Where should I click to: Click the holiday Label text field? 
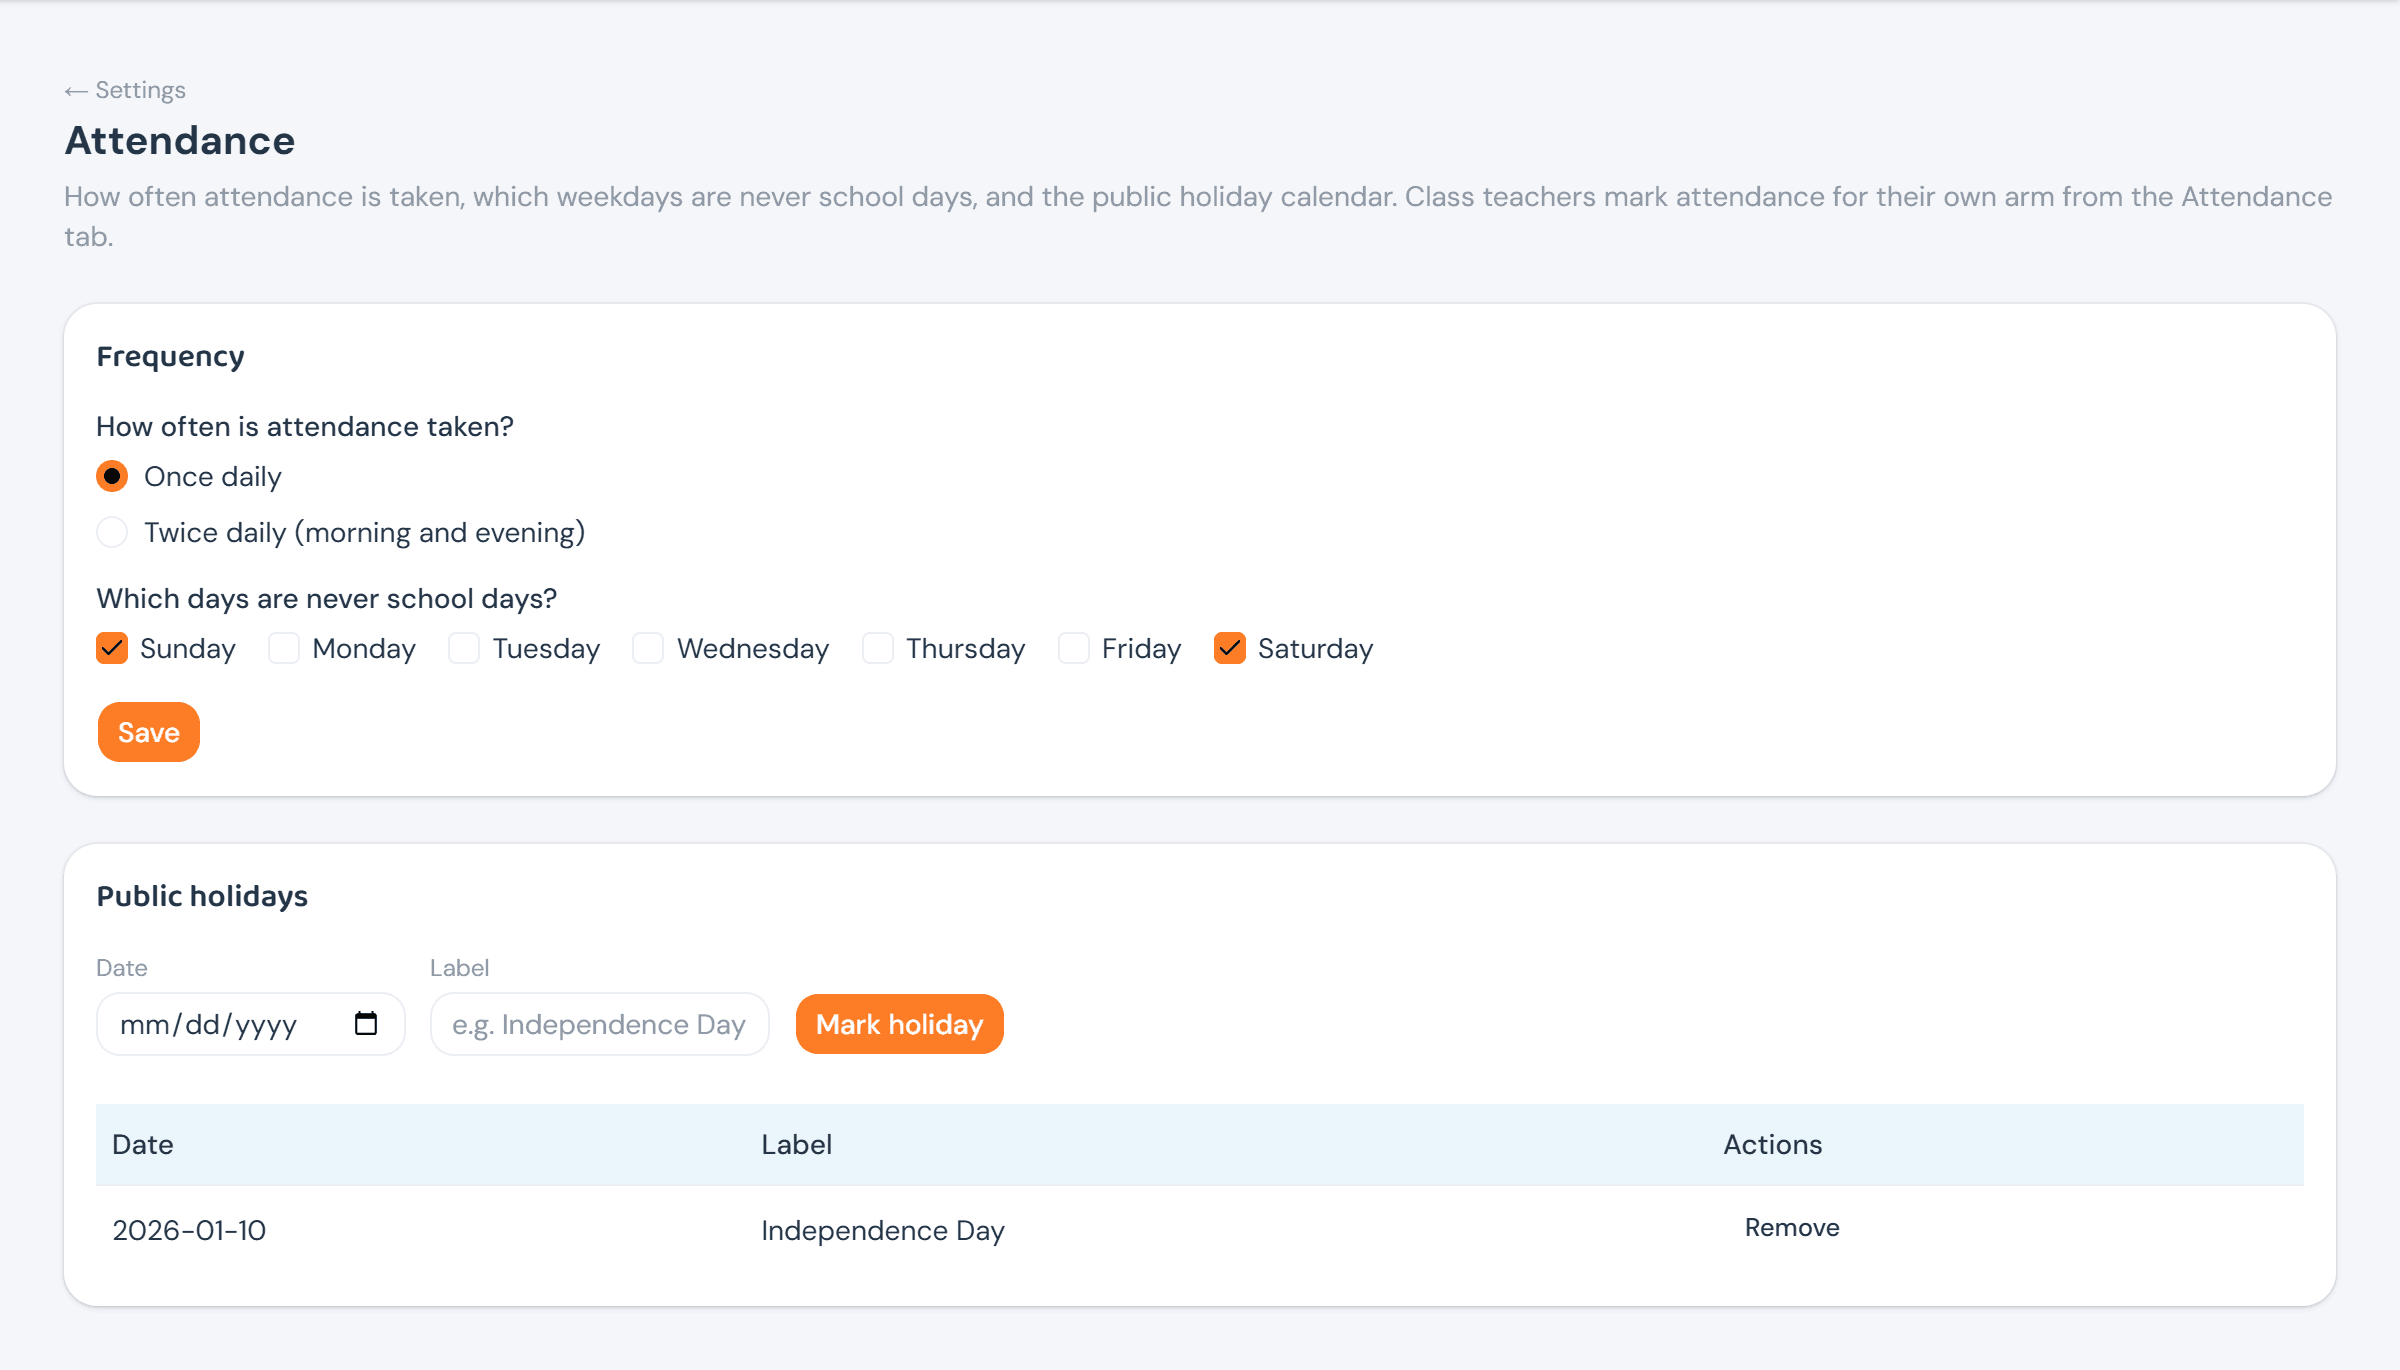tap(600, 1024)
